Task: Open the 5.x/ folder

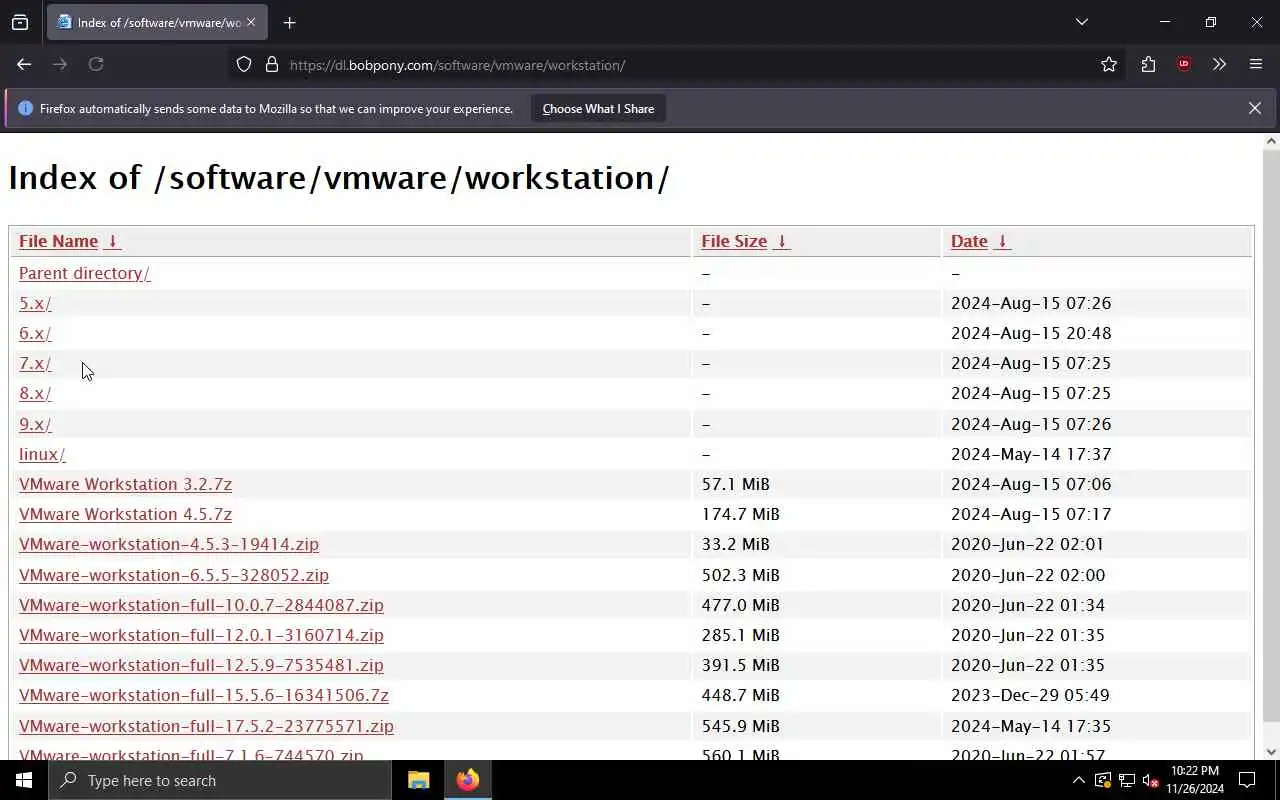Action: point(35,303)
